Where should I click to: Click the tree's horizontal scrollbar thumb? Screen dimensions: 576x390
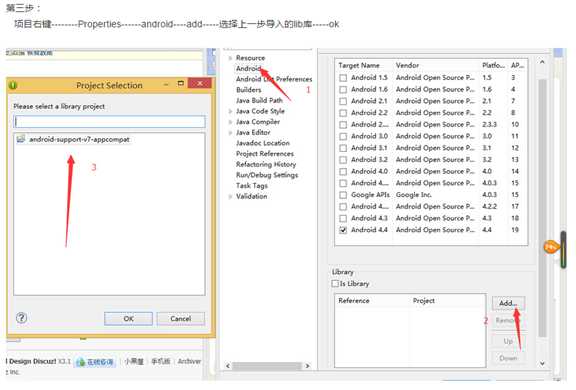click(267, 366)
